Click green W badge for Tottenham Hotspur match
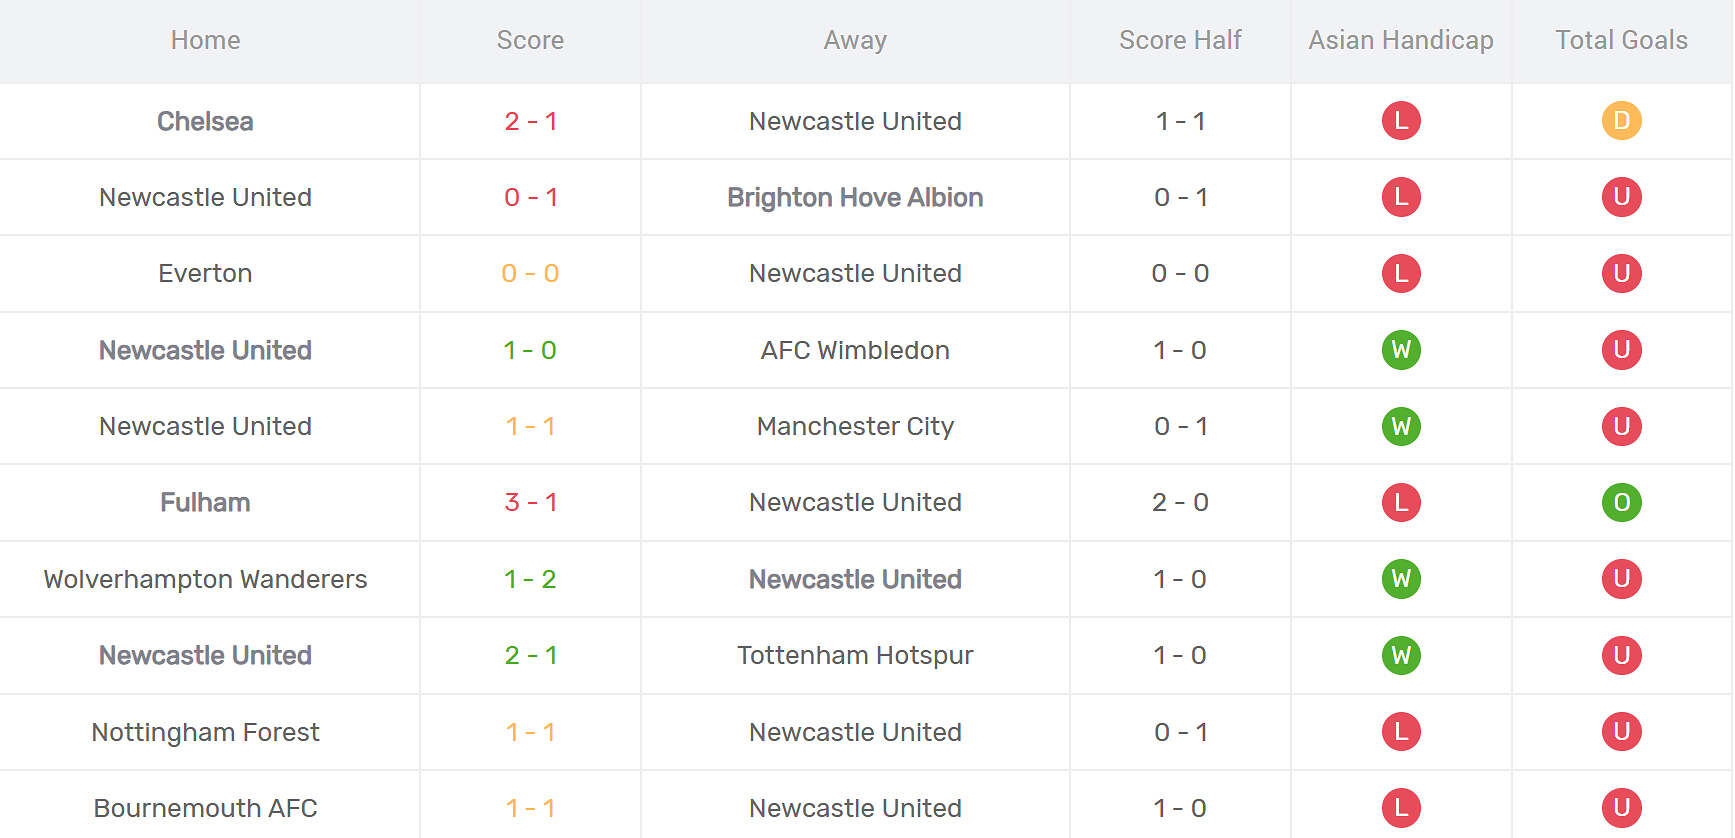This screenshot has height=838, width=1735. coord(1401,655)
